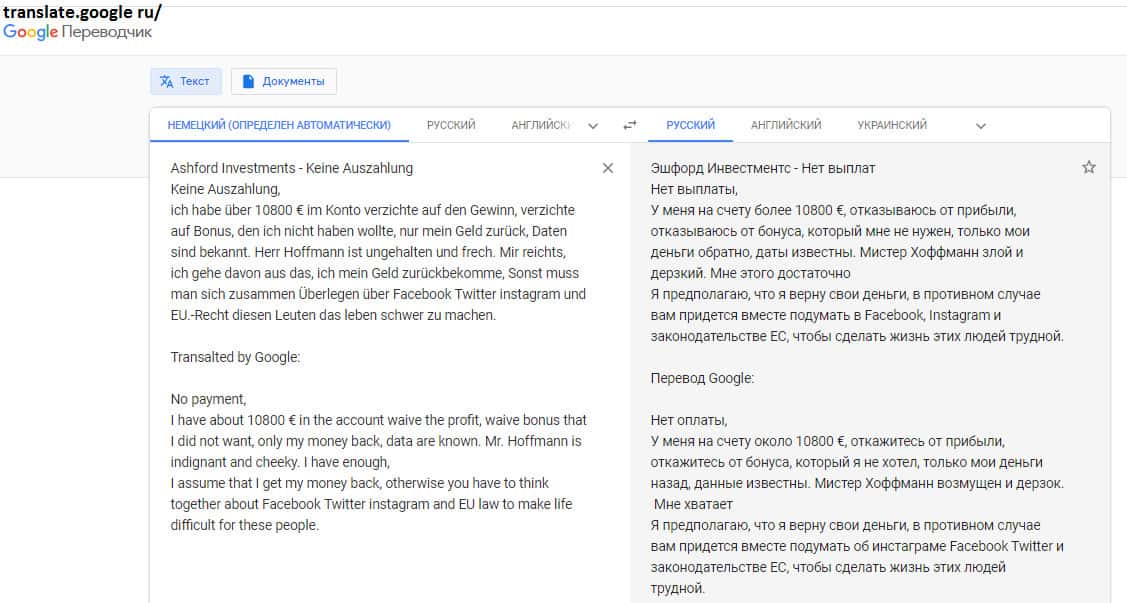1127x603 pixels.
Task: Clear source text with the X icon
Action: (607, 168)
